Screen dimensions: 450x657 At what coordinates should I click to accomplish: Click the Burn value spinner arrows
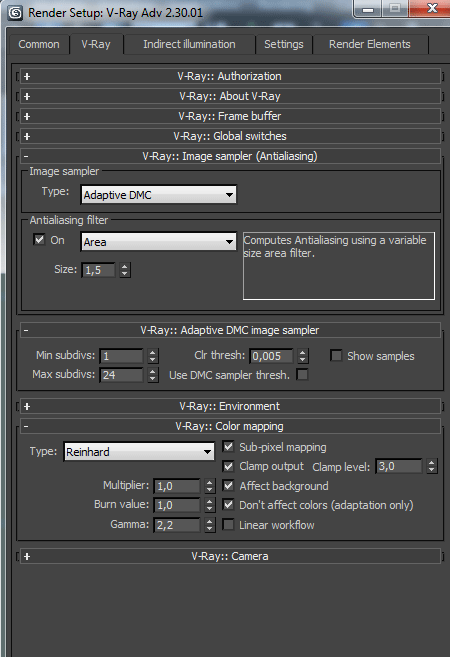point(209,505)
